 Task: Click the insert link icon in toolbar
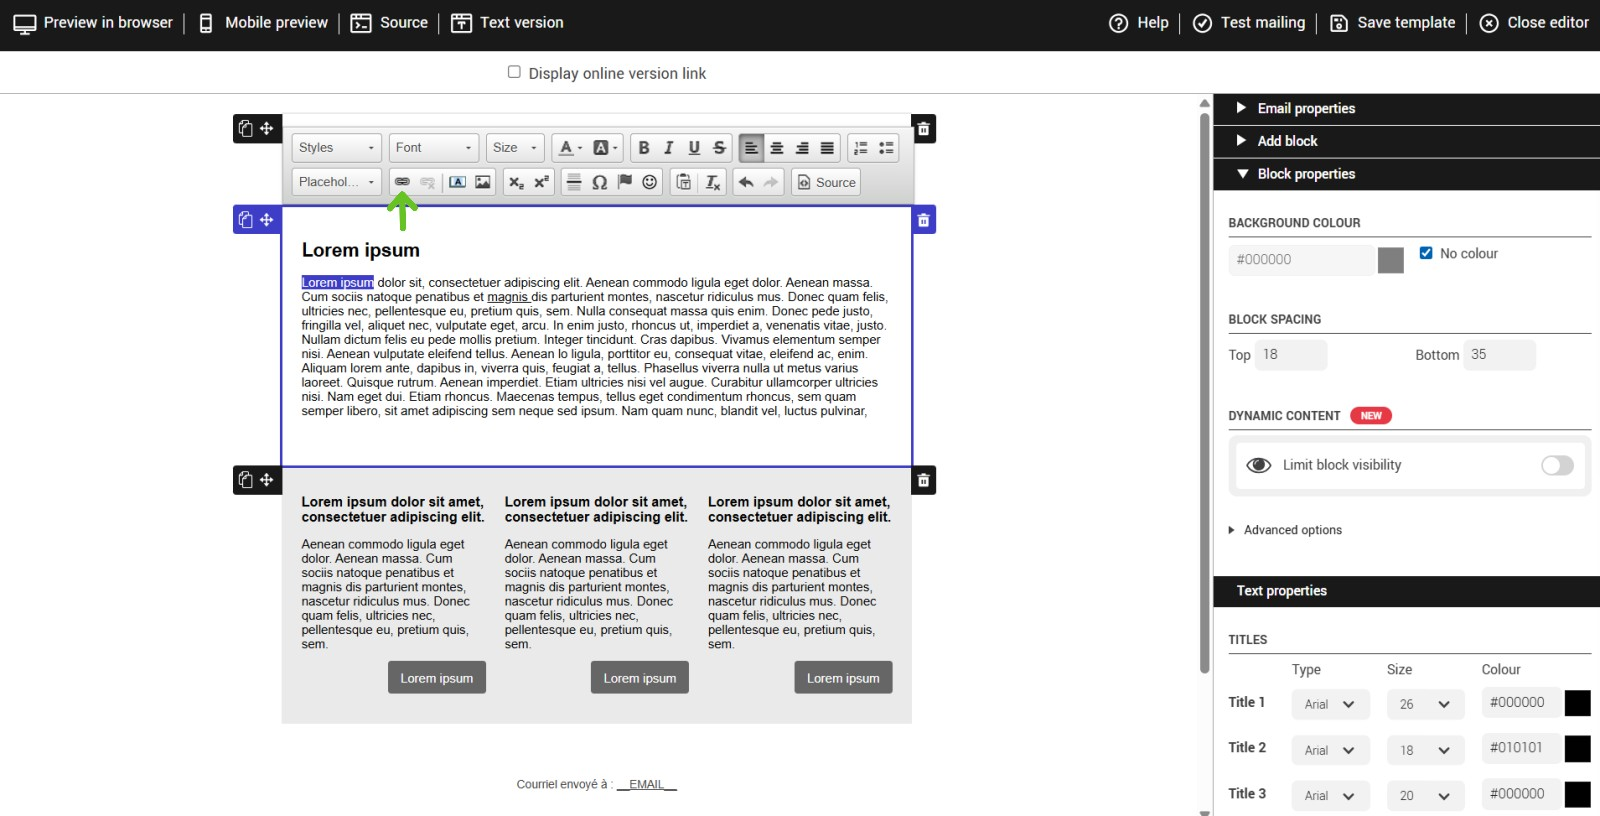[402, 182]
